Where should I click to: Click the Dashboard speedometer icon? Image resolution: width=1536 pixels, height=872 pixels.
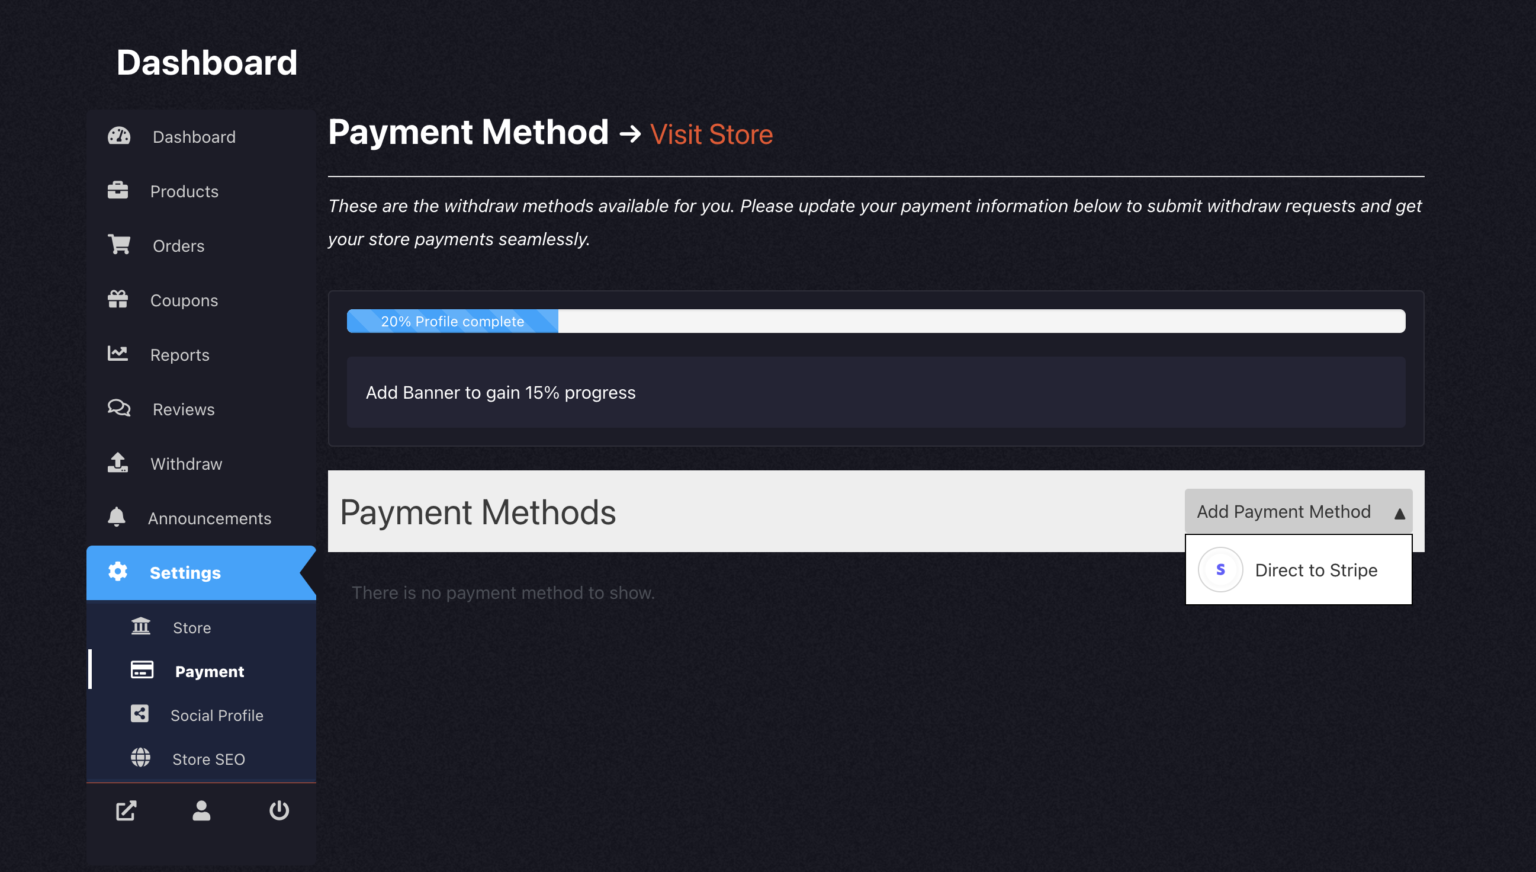pyautogui.click(x=119, y=136)
